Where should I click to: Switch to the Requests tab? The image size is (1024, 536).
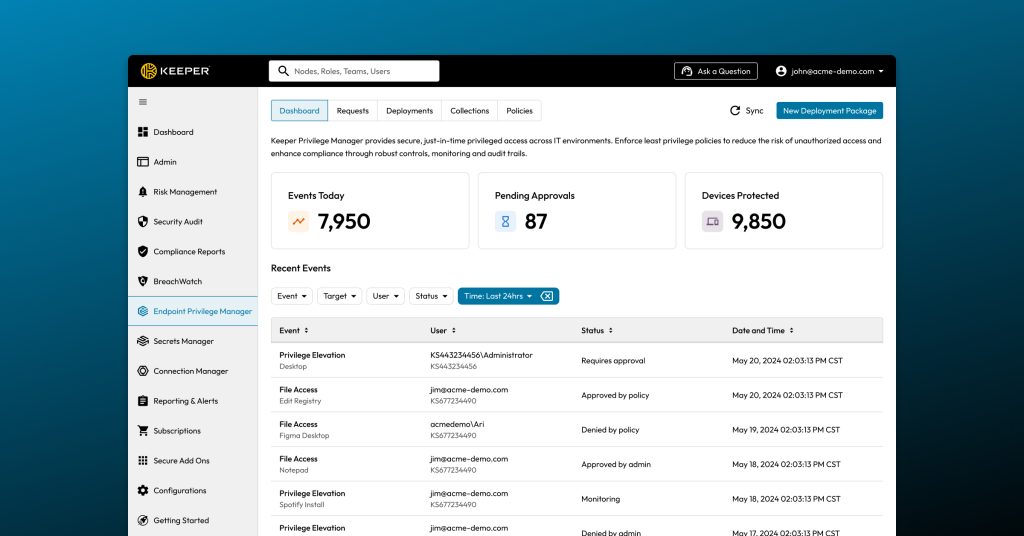[352, 111]
